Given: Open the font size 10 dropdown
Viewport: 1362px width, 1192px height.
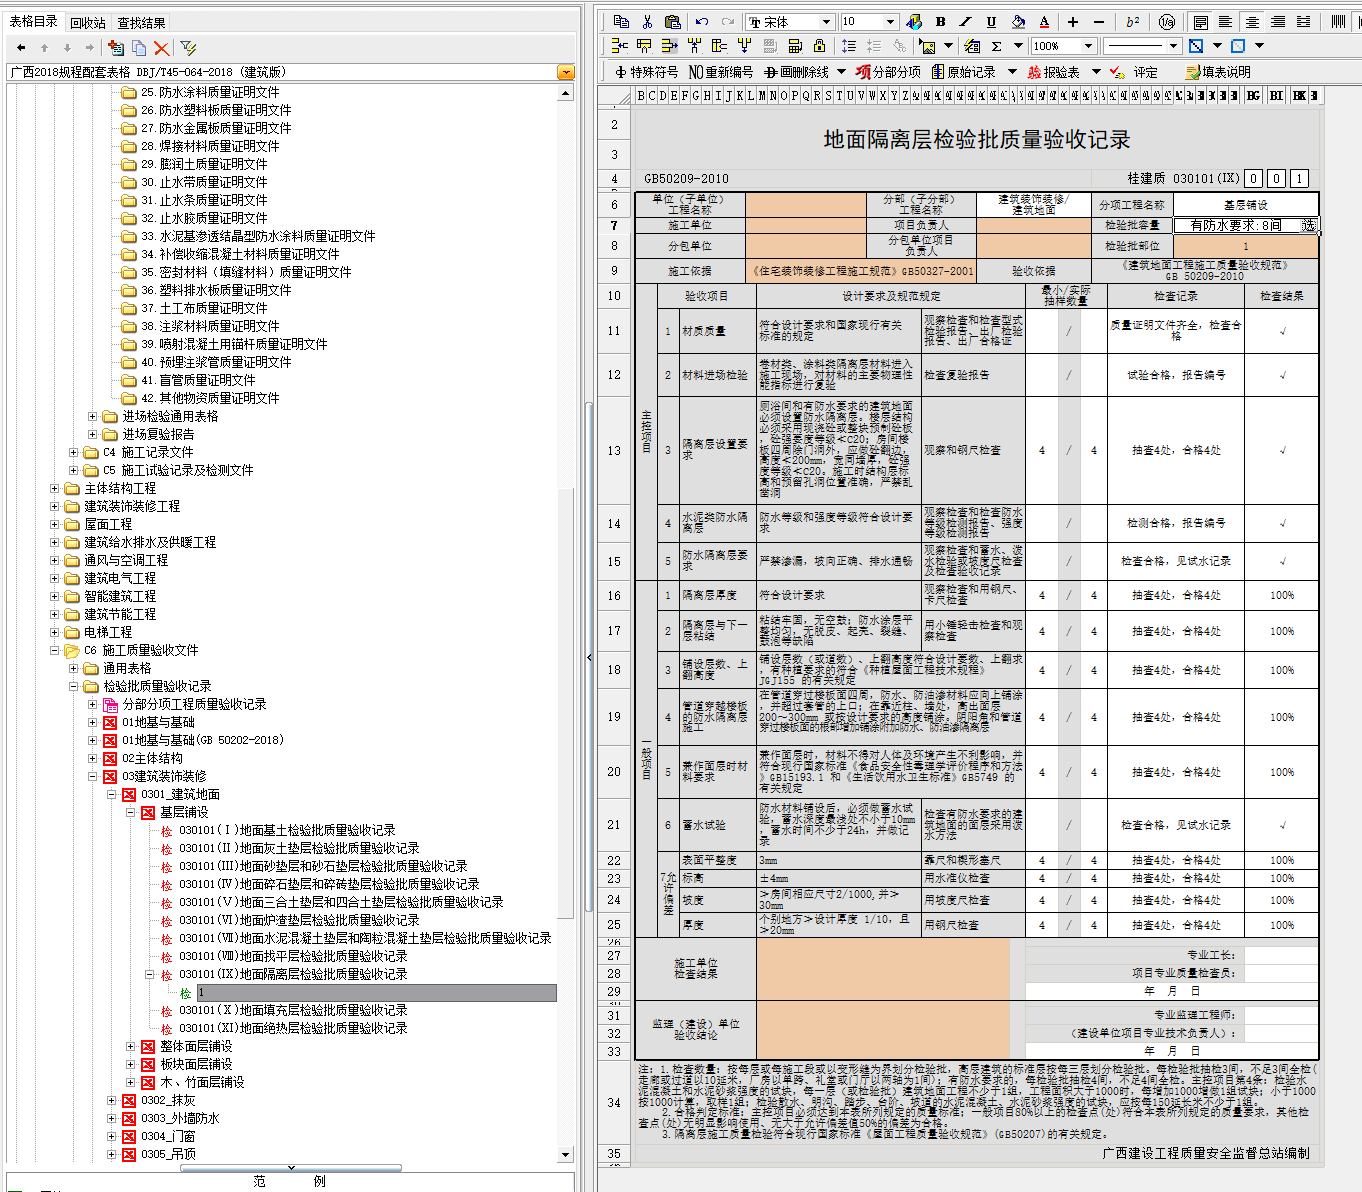Looking at the screenshot, I should [891, 21].
